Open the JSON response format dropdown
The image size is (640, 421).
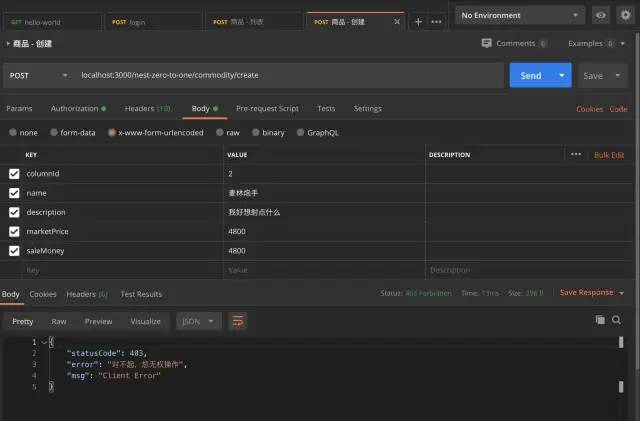click(x=199, y=321)
